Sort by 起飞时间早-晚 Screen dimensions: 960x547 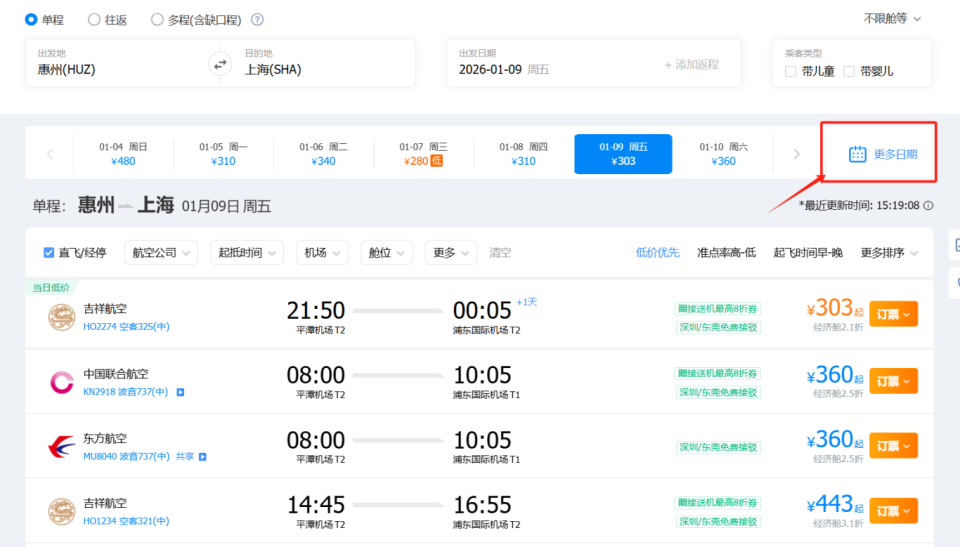(x=808, y=252)
